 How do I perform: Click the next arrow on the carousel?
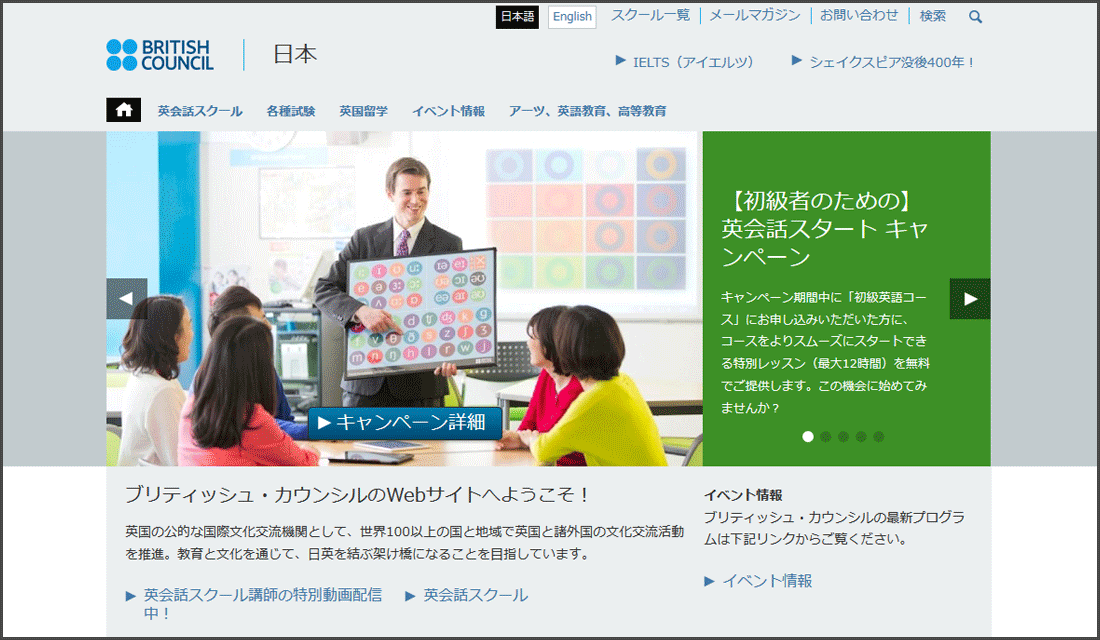click(969, 299)
